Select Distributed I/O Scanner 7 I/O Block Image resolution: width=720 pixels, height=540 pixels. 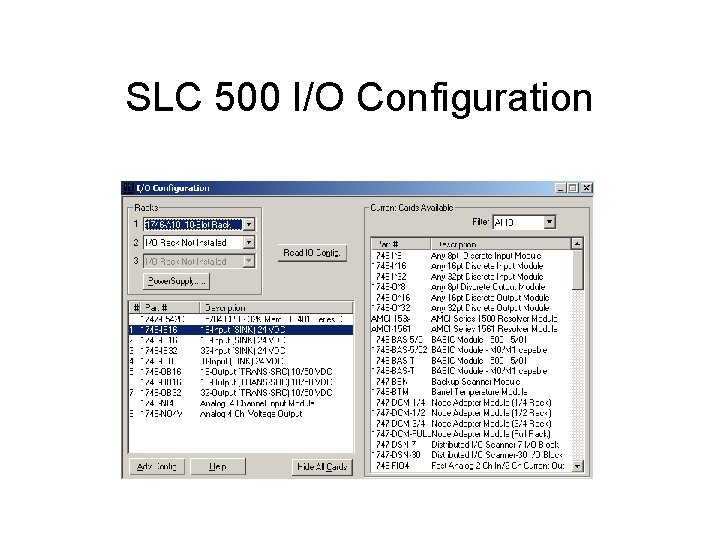pos(471,444)
